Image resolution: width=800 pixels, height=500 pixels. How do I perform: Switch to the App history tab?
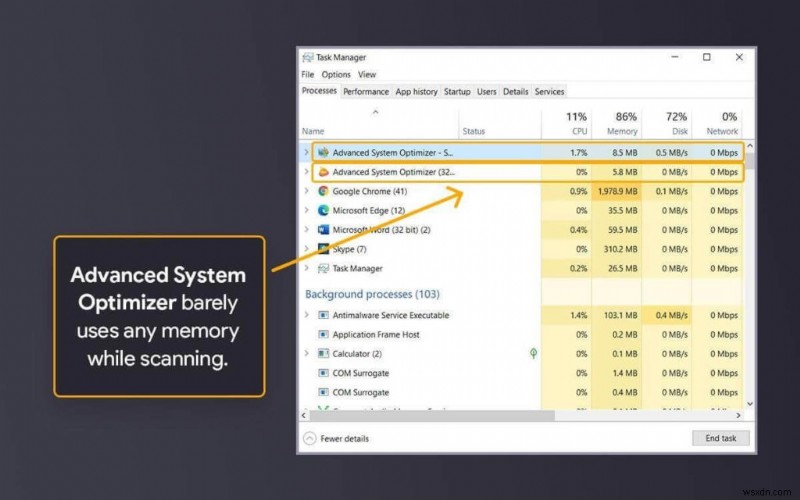pos(416,92)
